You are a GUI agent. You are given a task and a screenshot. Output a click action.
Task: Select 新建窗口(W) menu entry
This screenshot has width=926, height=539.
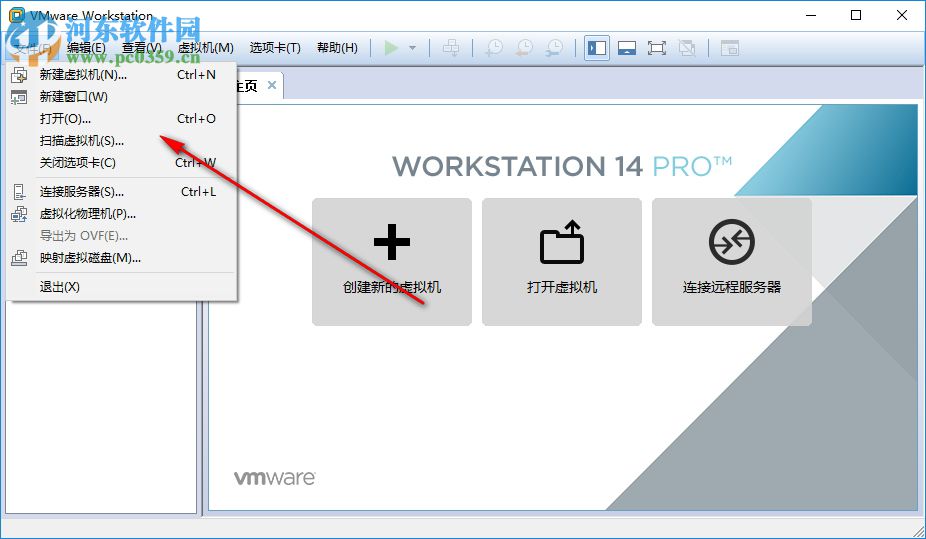click(x=121, y=97)
